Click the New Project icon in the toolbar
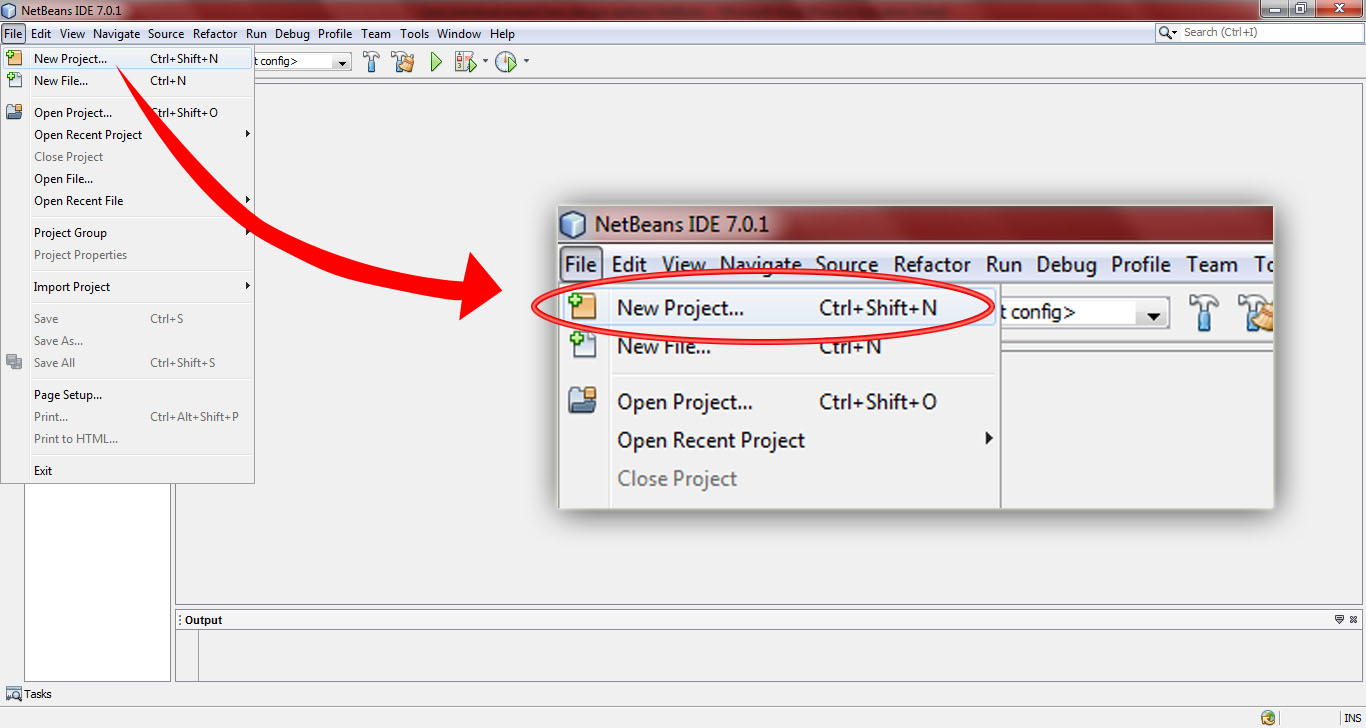Image resolution: width=1366 pixels, height=728 pixels. point(14,59)
